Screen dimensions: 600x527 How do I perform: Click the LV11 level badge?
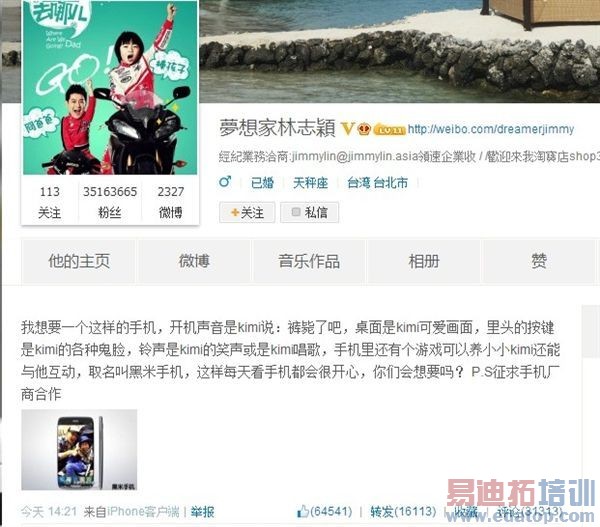(389, 130)
